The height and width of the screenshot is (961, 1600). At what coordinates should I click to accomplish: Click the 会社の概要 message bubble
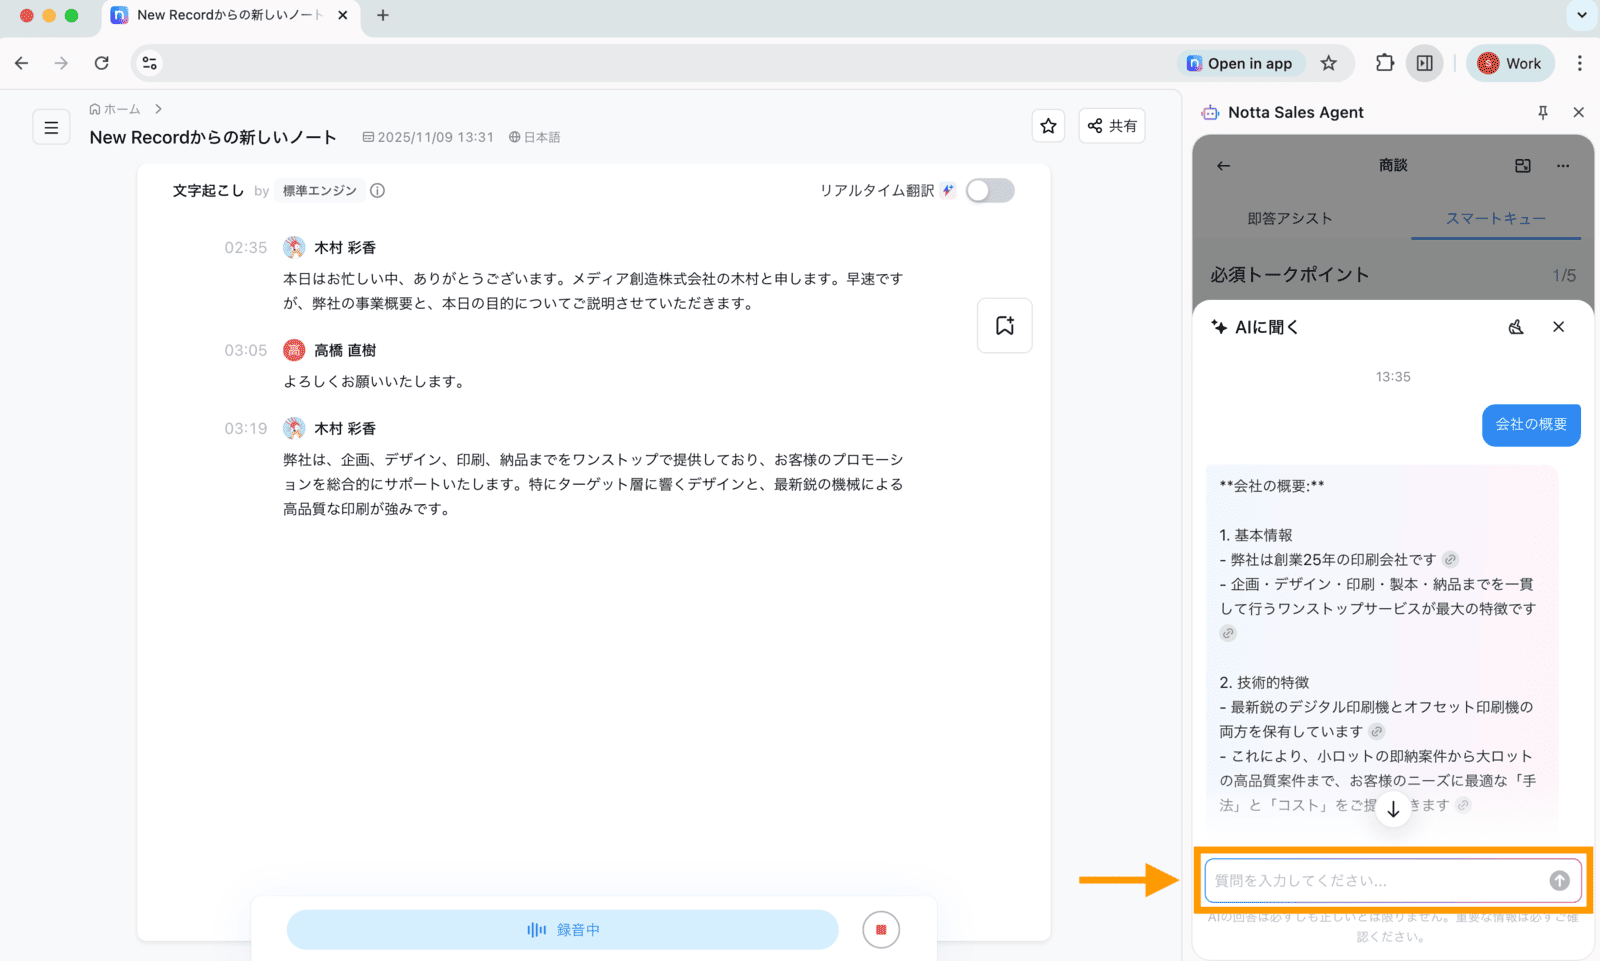coord(1531,425)
